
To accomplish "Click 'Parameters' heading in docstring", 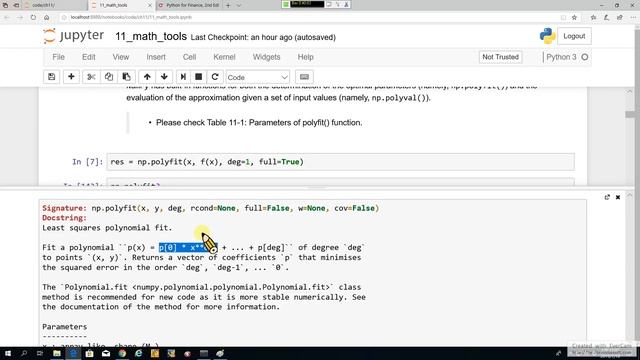I will 64,327.
